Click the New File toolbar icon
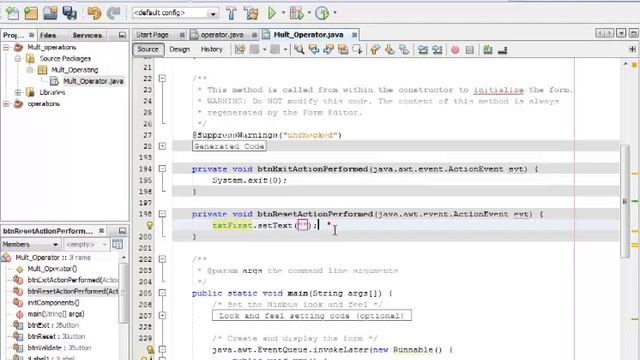 (x=12, y=13)
